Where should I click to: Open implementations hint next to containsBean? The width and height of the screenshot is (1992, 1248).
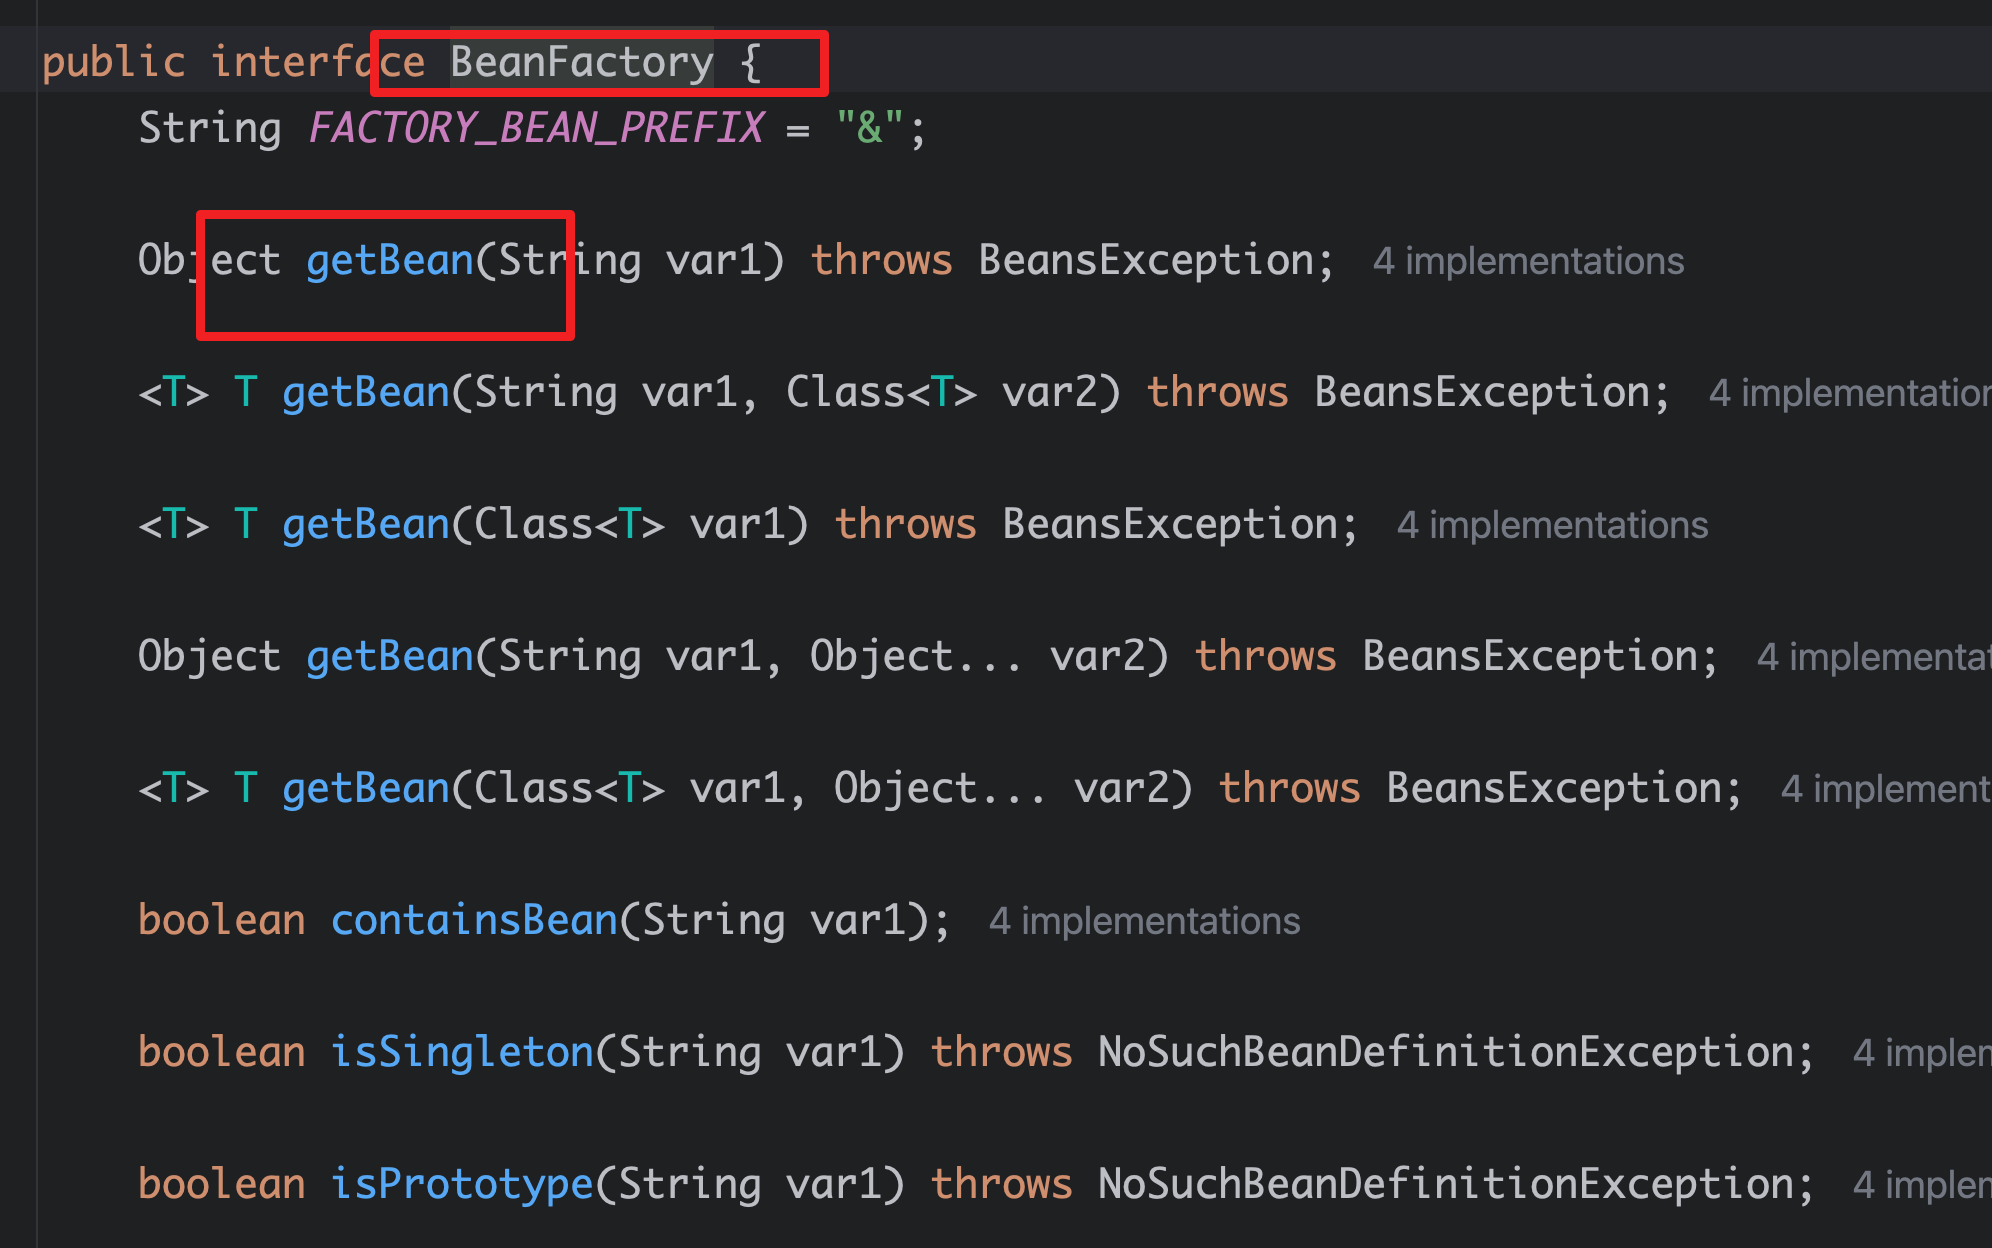1144,921
